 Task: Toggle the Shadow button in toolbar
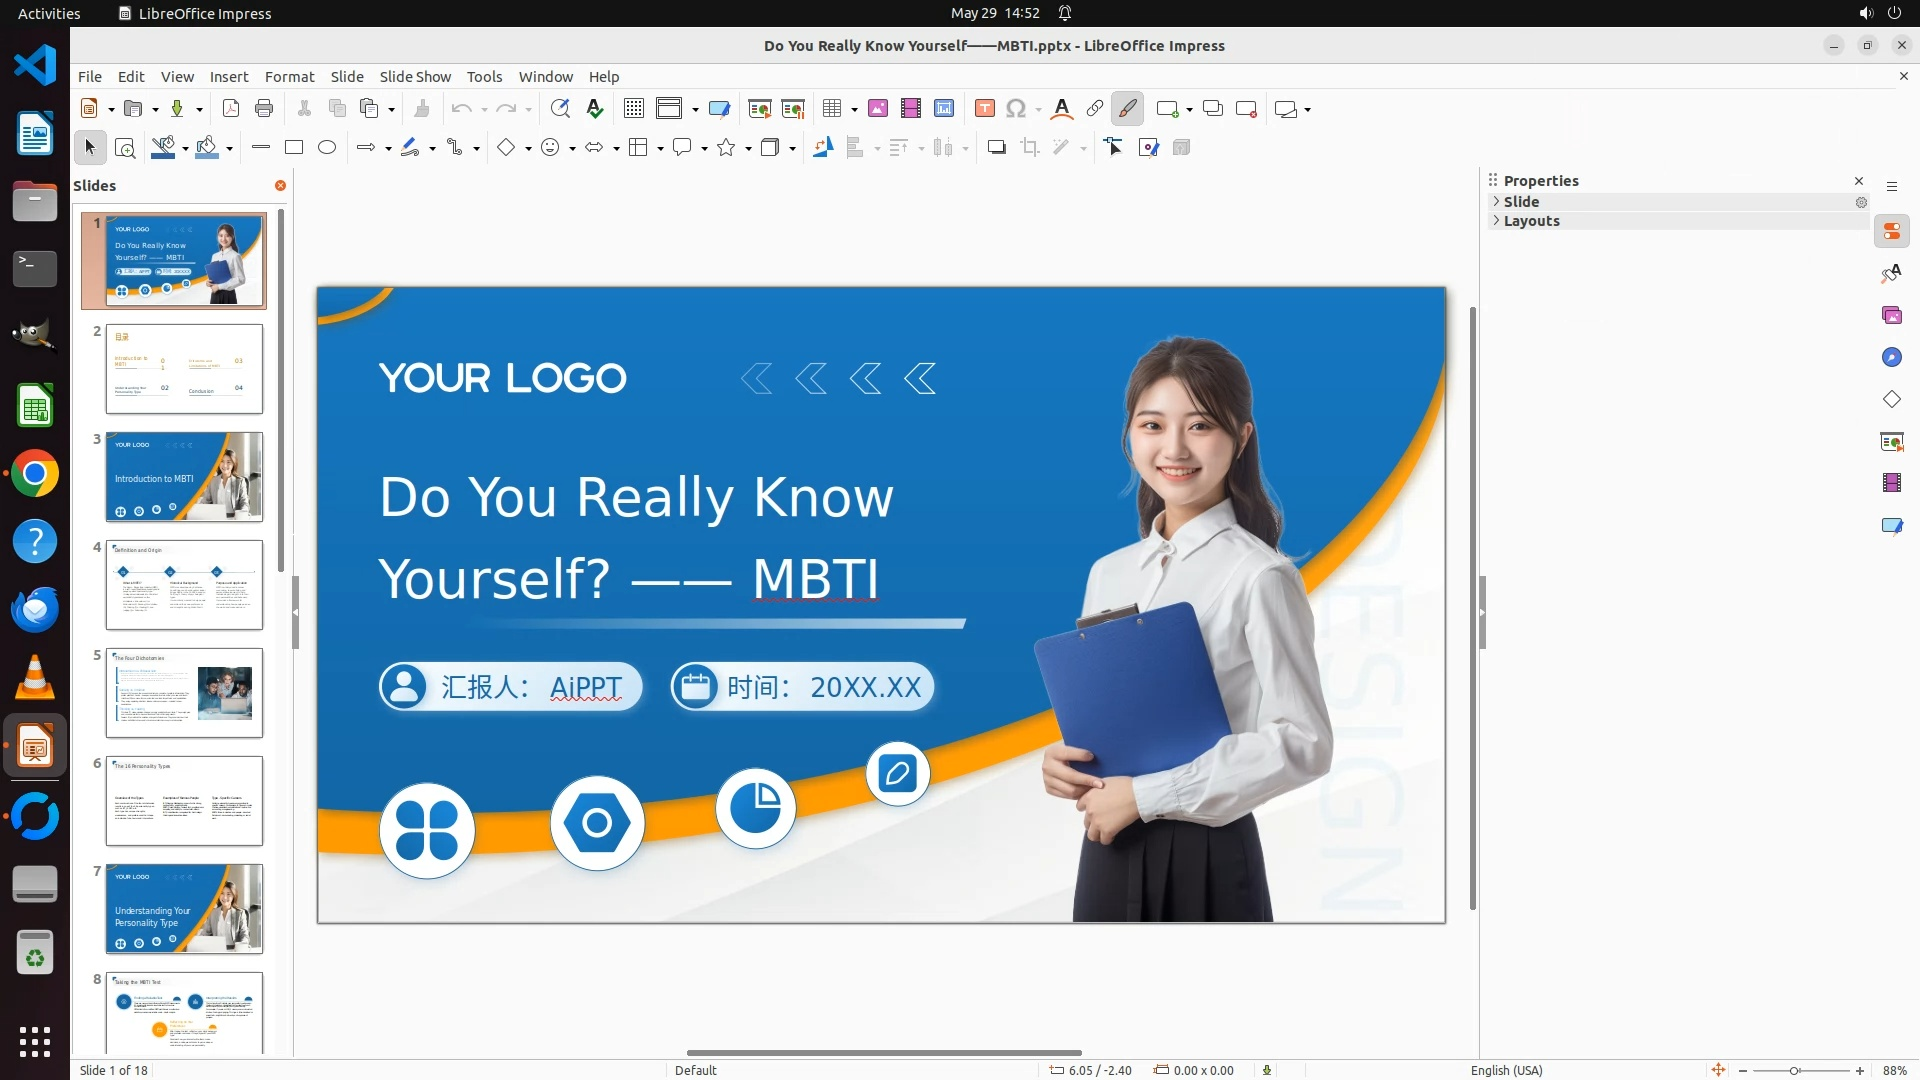click(x=996, y=148)
